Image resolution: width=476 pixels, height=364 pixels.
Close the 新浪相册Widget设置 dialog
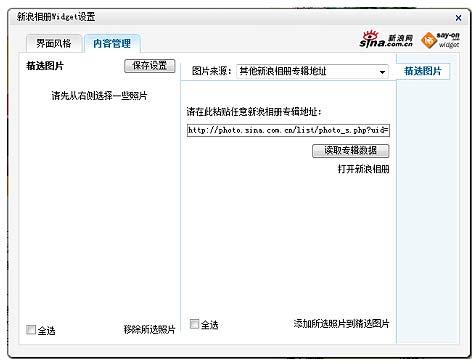point(458,18)
